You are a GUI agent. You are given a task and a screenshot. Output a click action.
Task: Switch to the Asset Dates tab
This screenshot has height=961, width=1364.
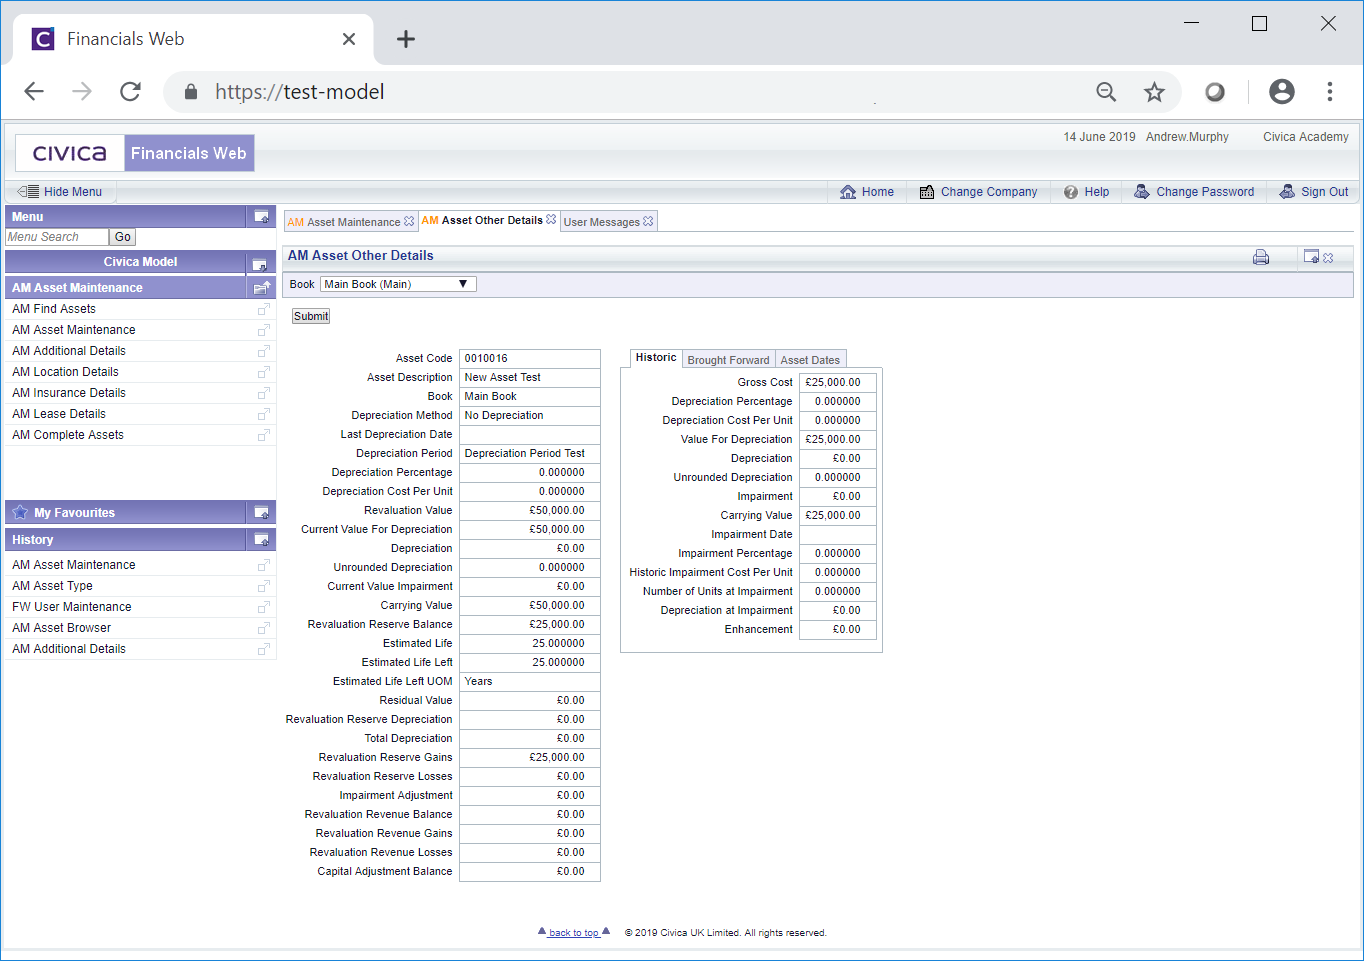(810, 360)
